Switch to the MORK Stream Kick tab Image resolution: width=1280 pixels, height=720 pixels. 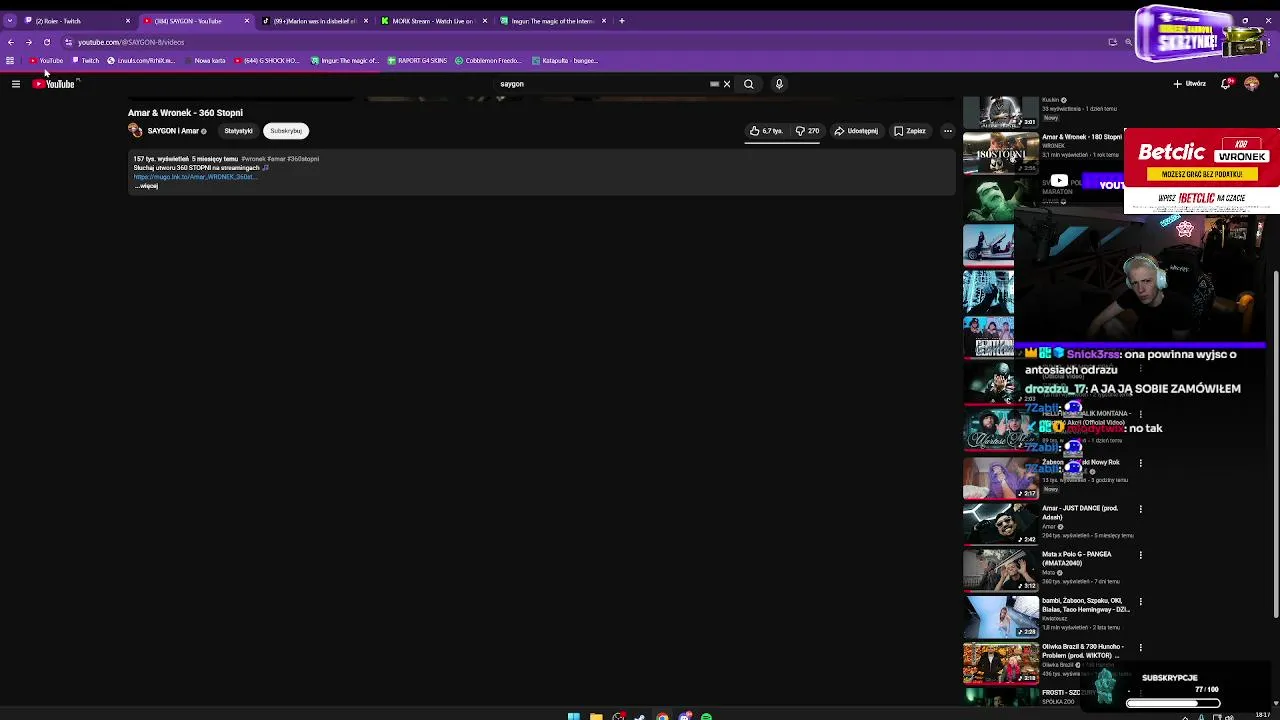(x=432, y=21)
